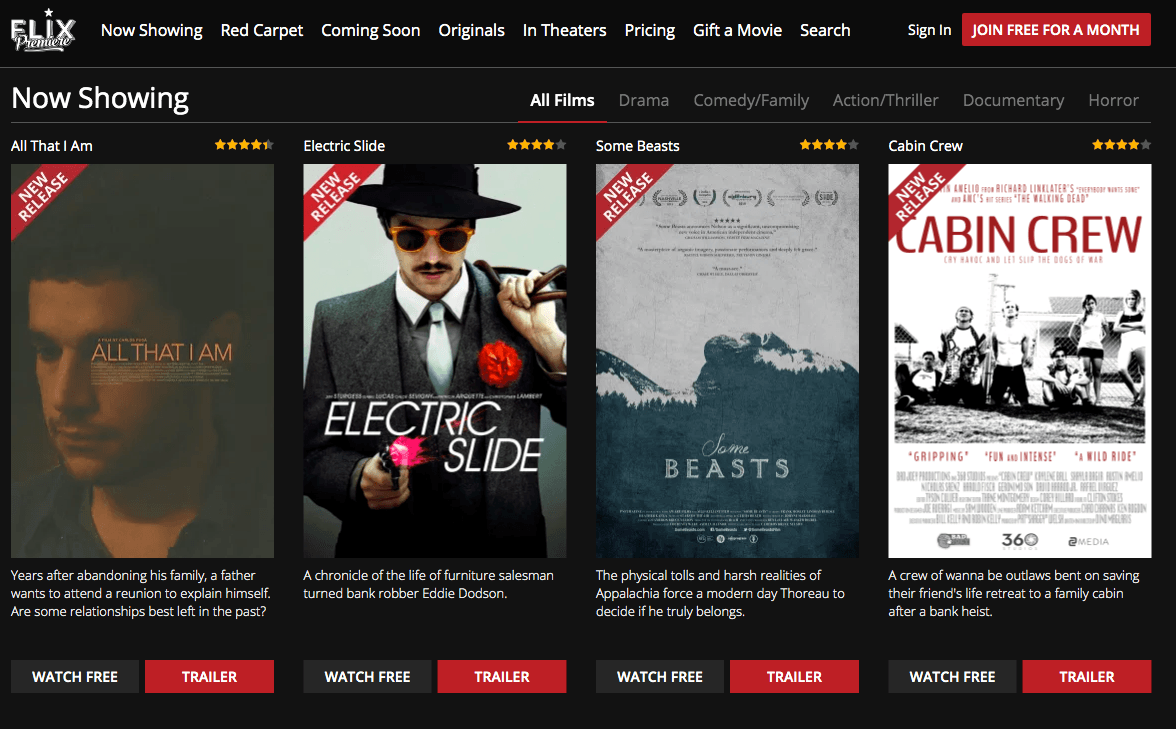Open Electric Slide poster
The height and width of the screenshot is (729, 1176).
coord(435,361)
